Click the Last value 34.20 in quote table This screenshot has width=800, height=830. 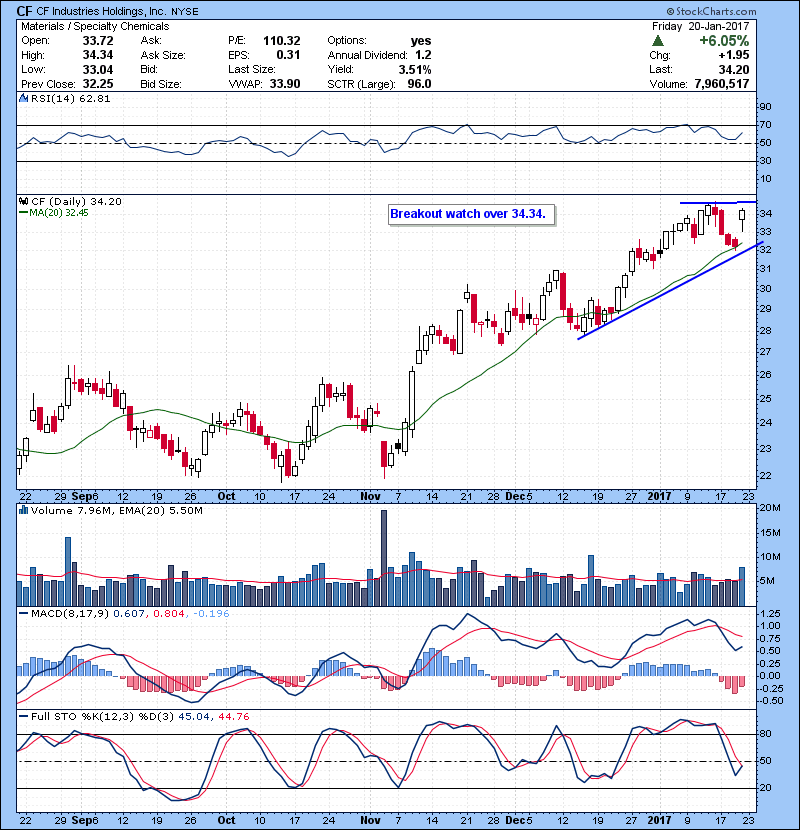tap(734, 69)
